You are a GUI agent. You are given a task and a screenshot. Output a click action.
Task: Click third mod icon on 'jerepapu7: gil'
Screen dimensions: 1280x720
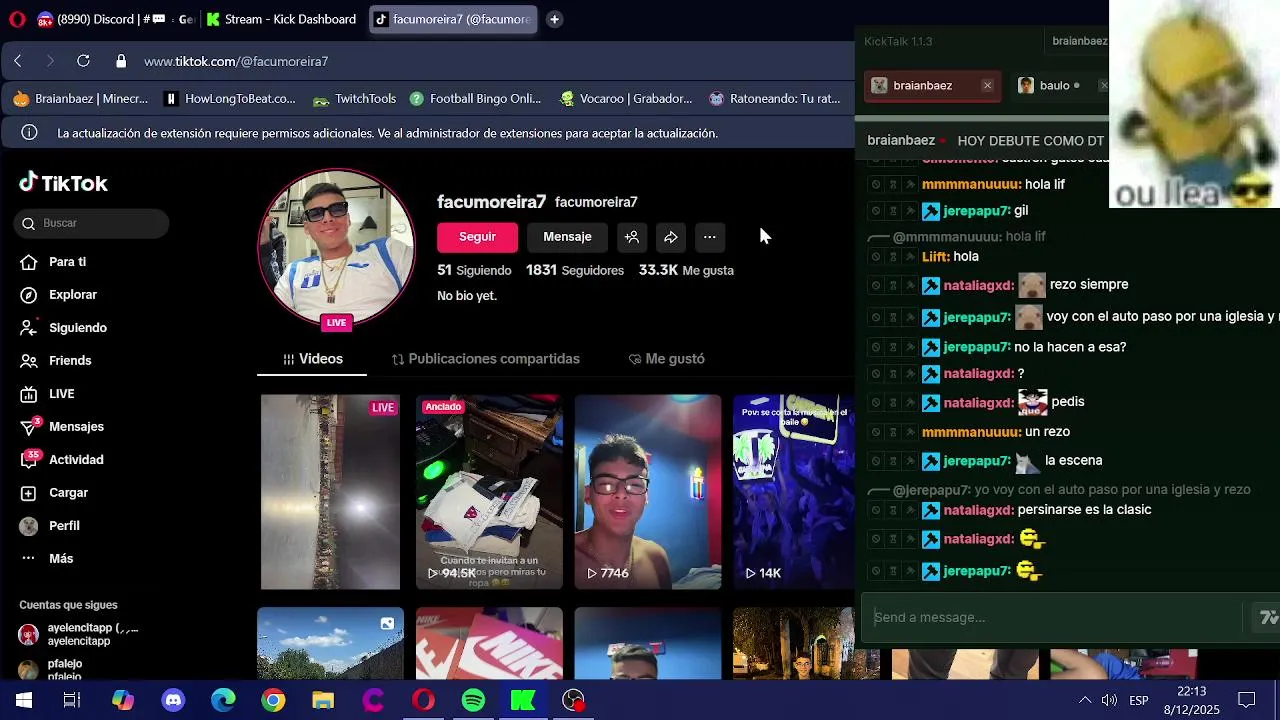(911, 211)
